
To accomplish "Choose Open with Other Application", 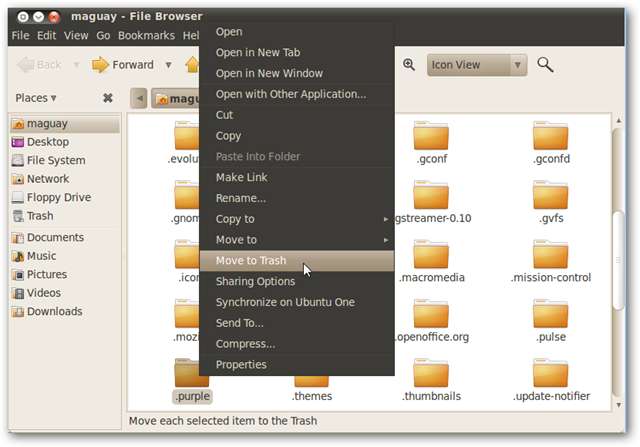I will pyautogui.click(x=297, y=94).
